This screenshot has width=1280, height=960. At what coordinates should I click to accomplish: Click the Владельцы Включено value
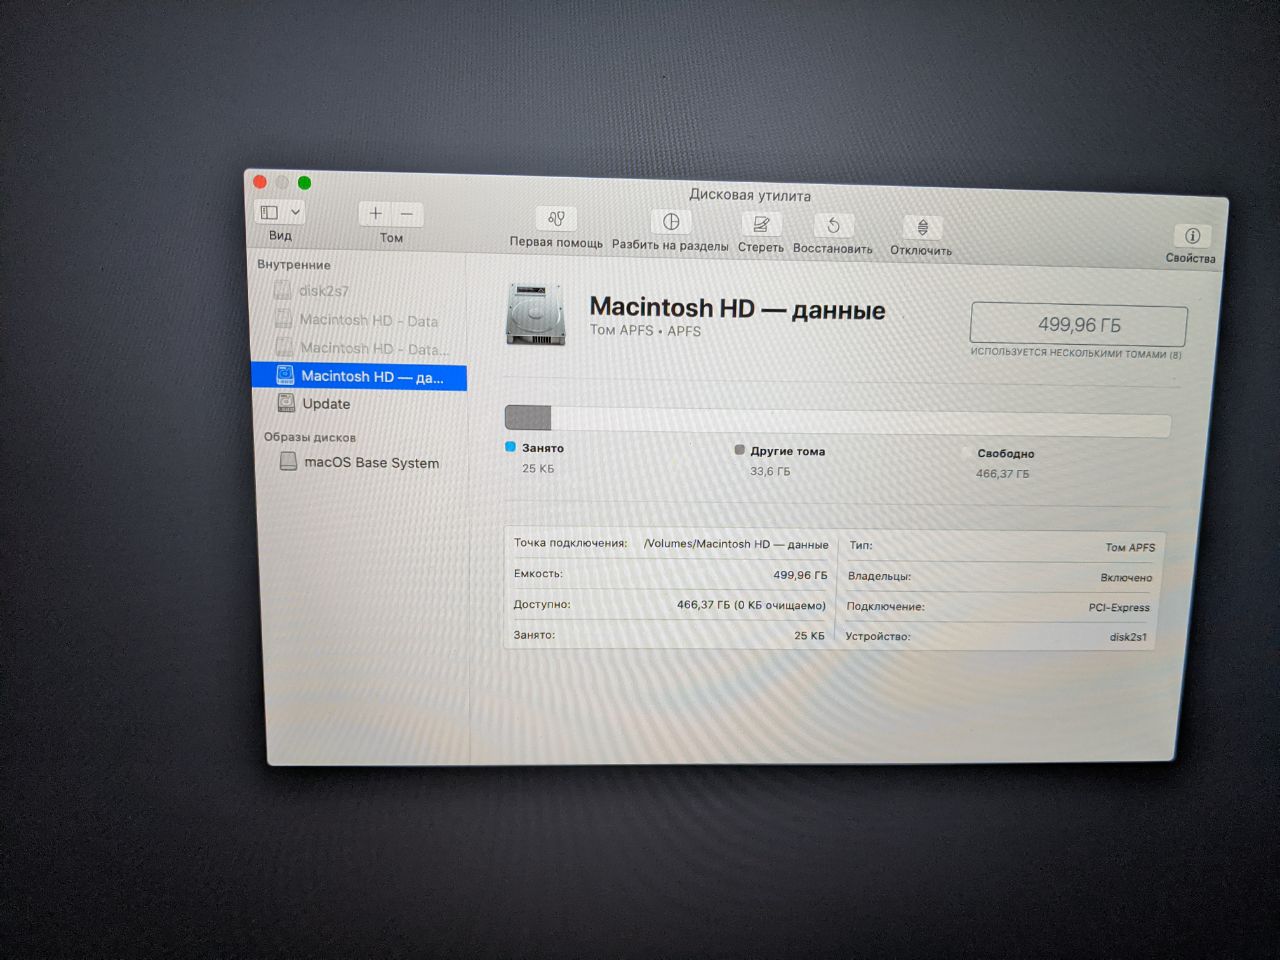coord(1126,578)
